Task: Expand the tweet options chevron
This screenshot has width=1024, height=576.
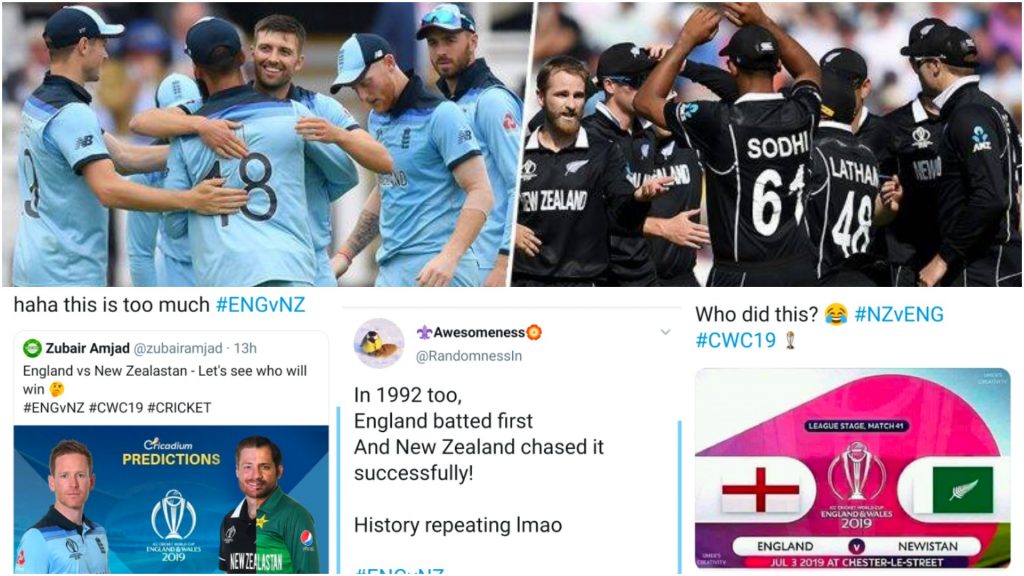Action: (x=665, y=332)
